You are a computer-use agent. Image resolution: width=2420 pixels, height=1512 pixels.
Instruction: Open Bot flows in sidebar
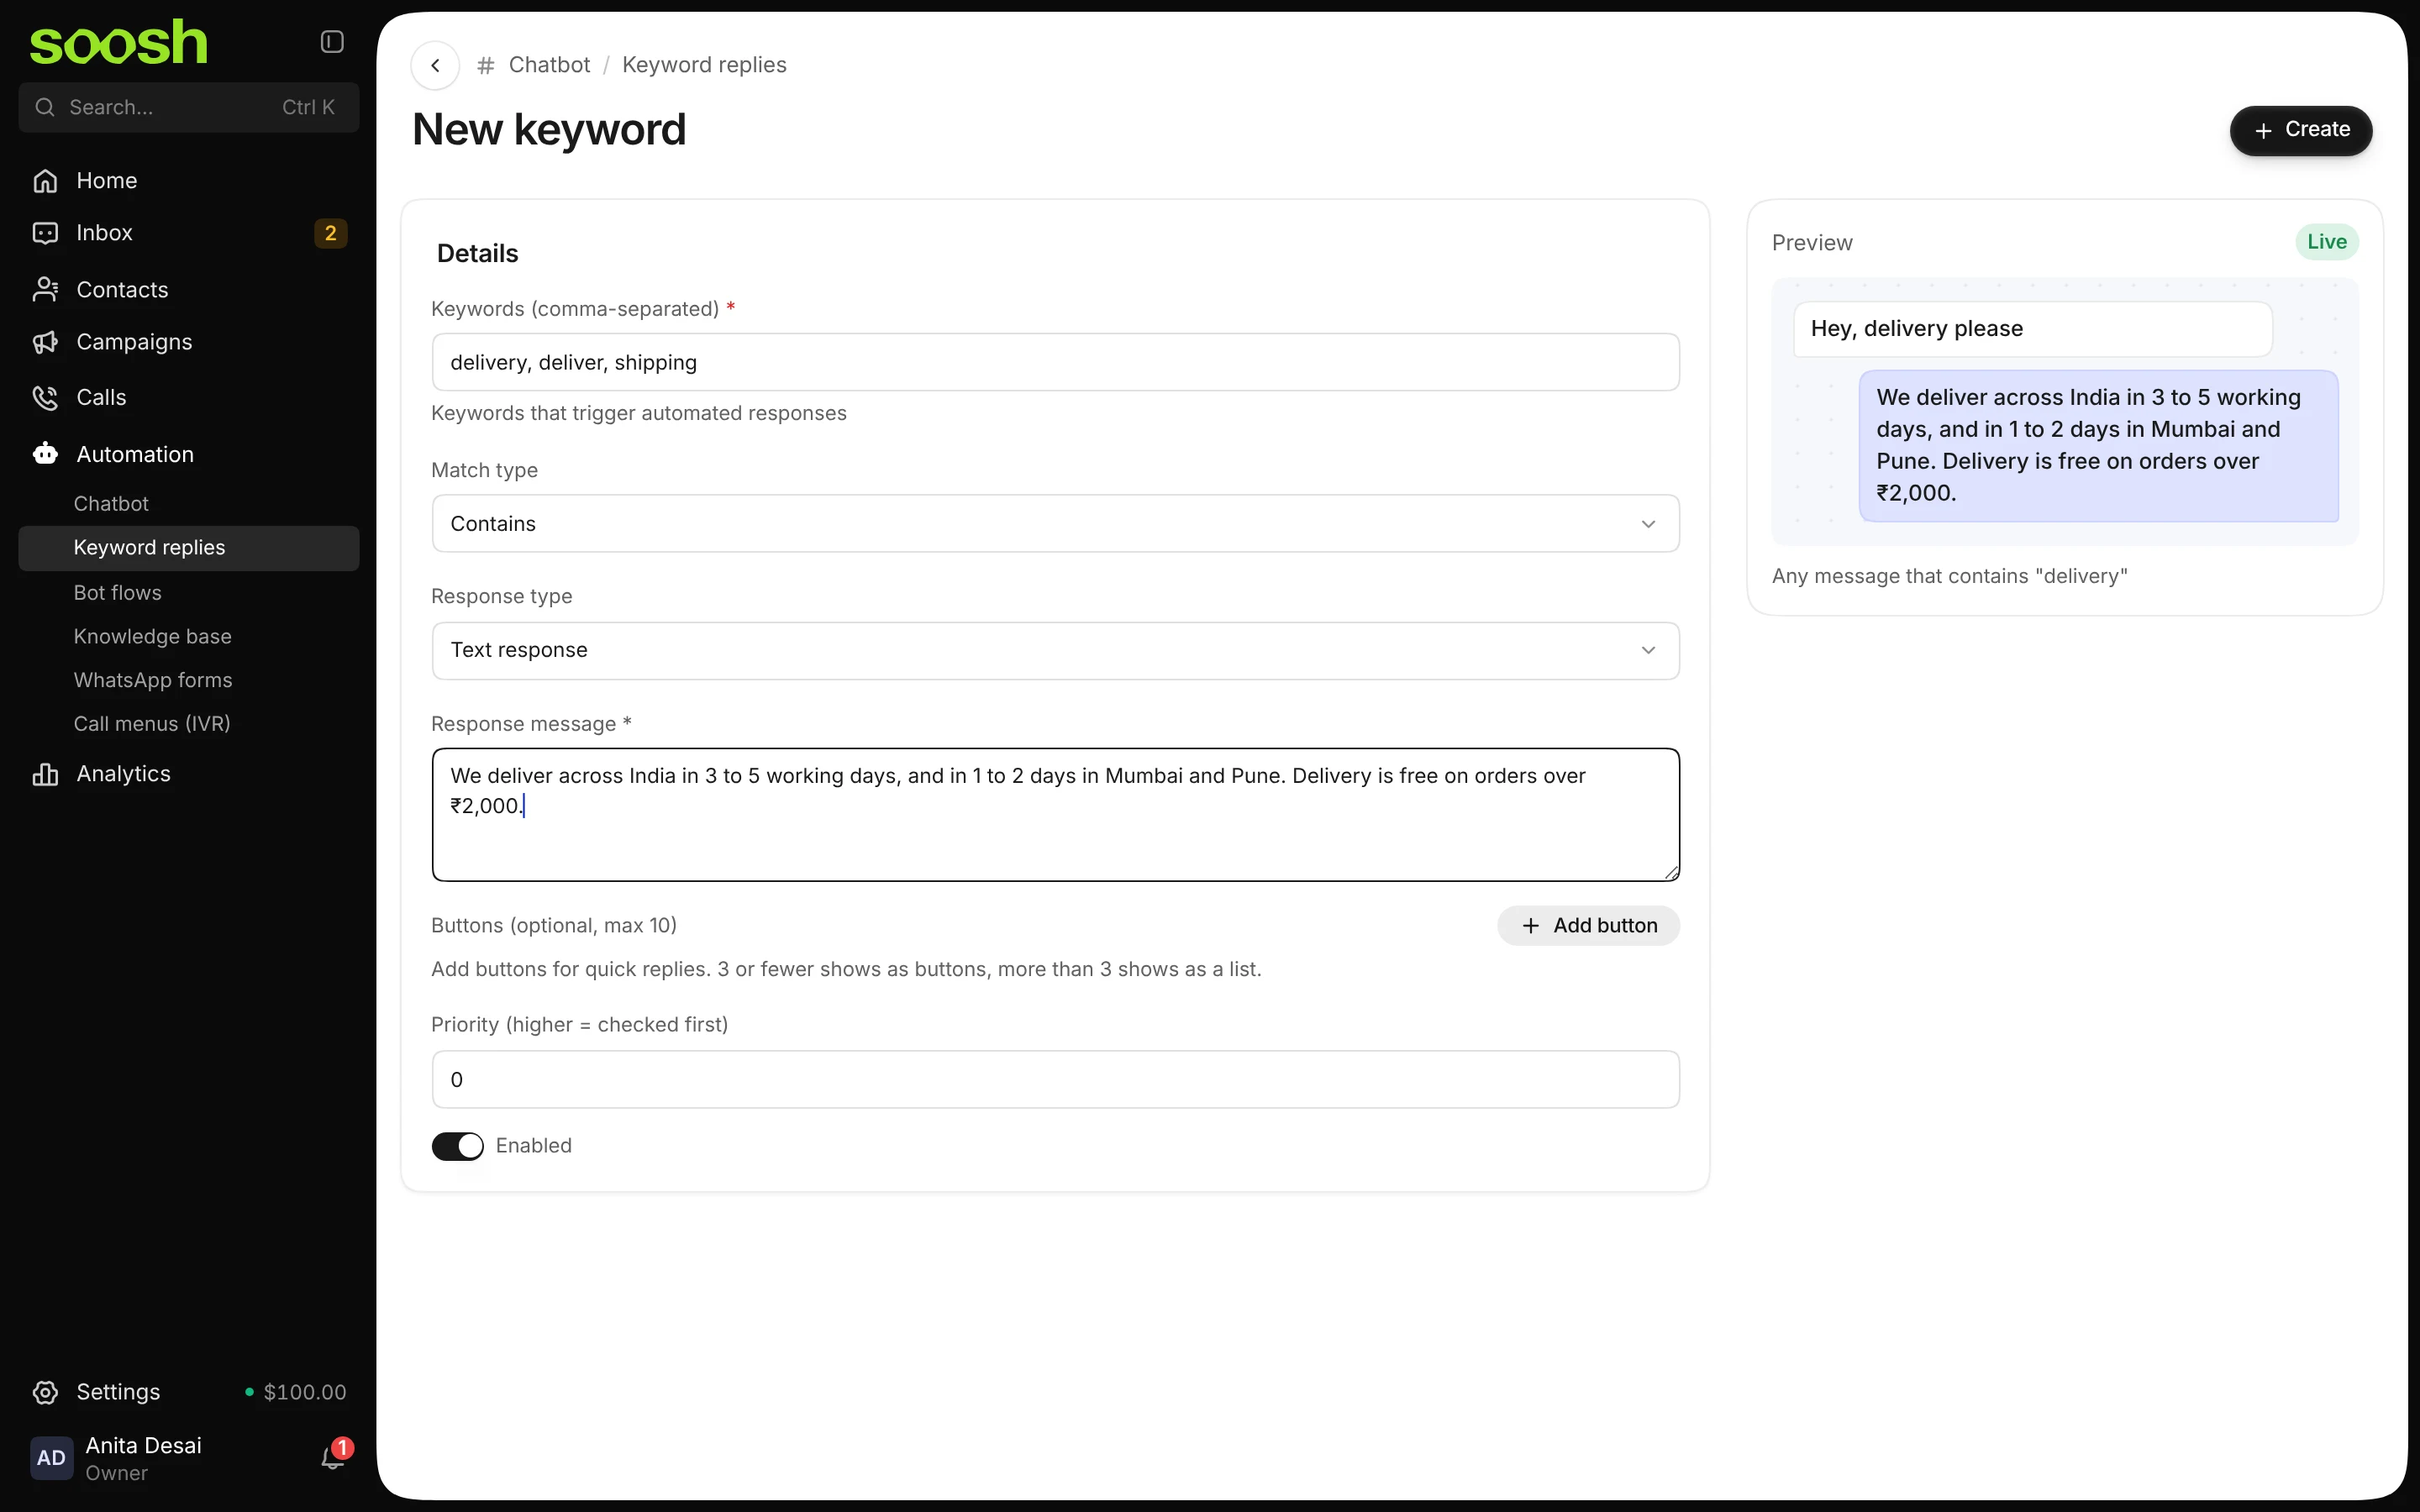(118, 593)
